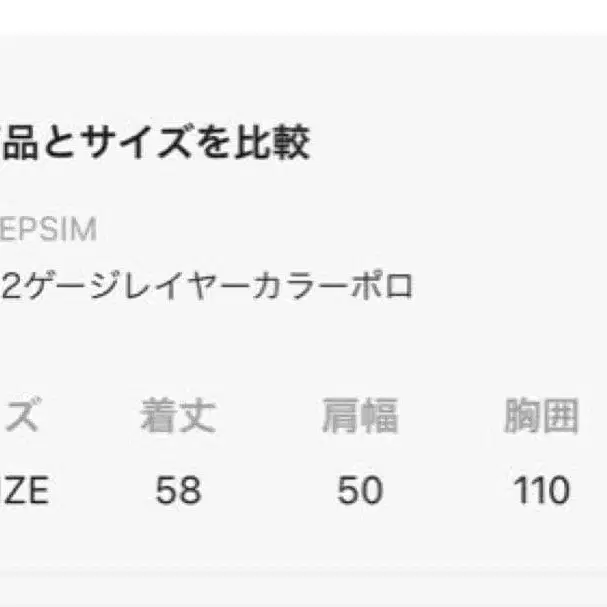This screenshot has height=607, width=607.
Task: Select the ZE size row label
Action: click(25, 490)
